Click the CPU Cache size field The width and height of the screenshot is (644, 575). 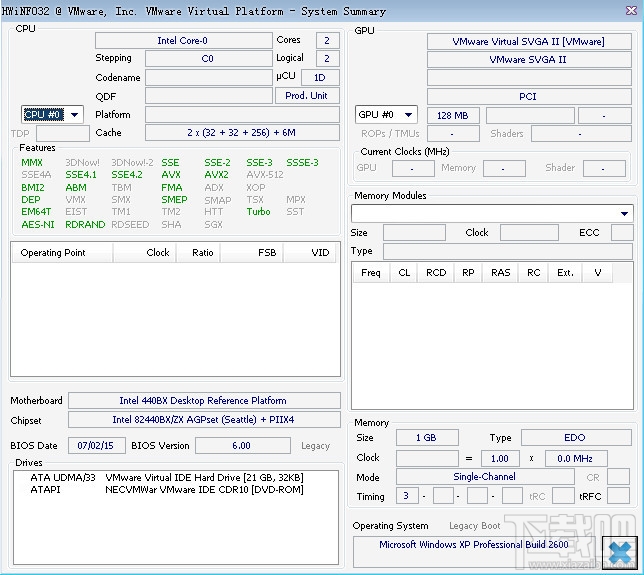242,133
